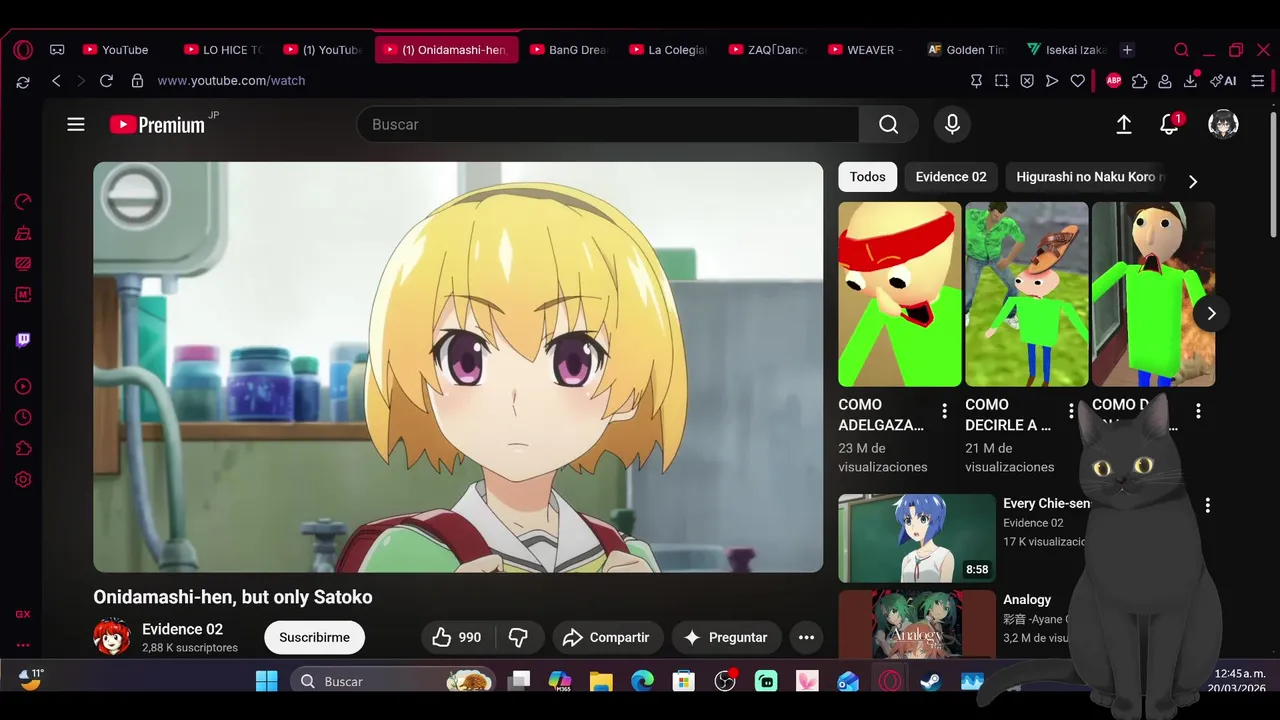The image size is (1280, 720).
Task: Open the Every Chie-sen video thumbnail
Action: 917,538
